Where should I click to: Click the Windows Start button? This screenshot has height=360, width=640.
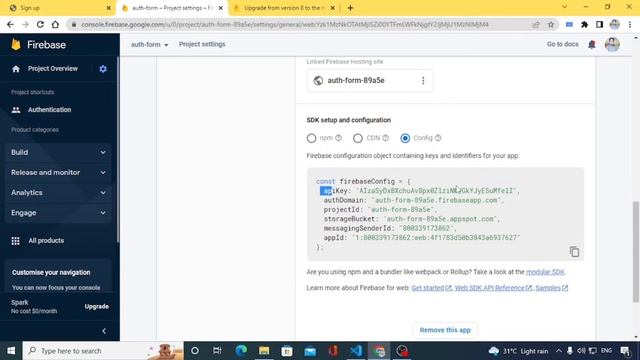(x=11, y=351)
